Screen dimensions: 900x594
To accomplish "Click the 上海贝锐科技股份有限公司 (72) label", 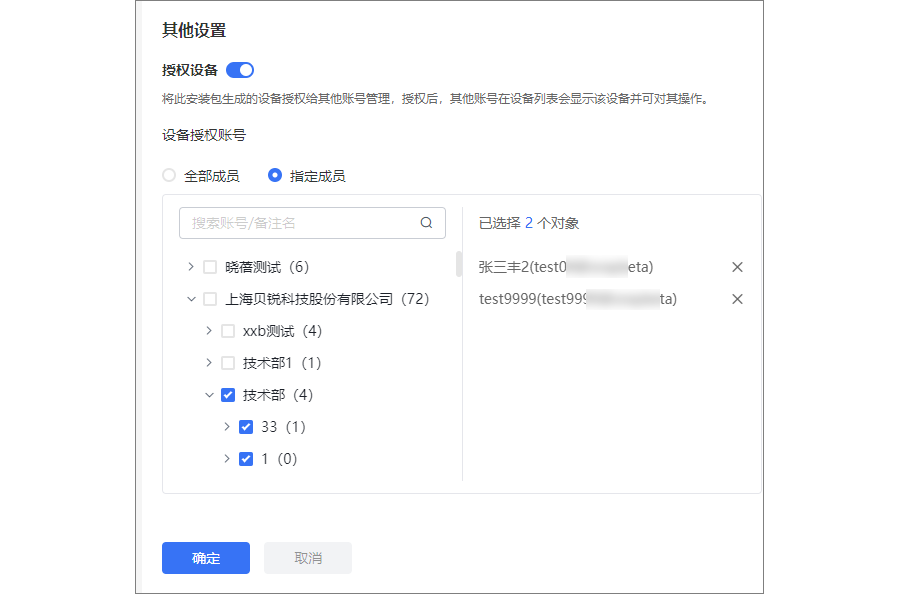I will 327,299.
